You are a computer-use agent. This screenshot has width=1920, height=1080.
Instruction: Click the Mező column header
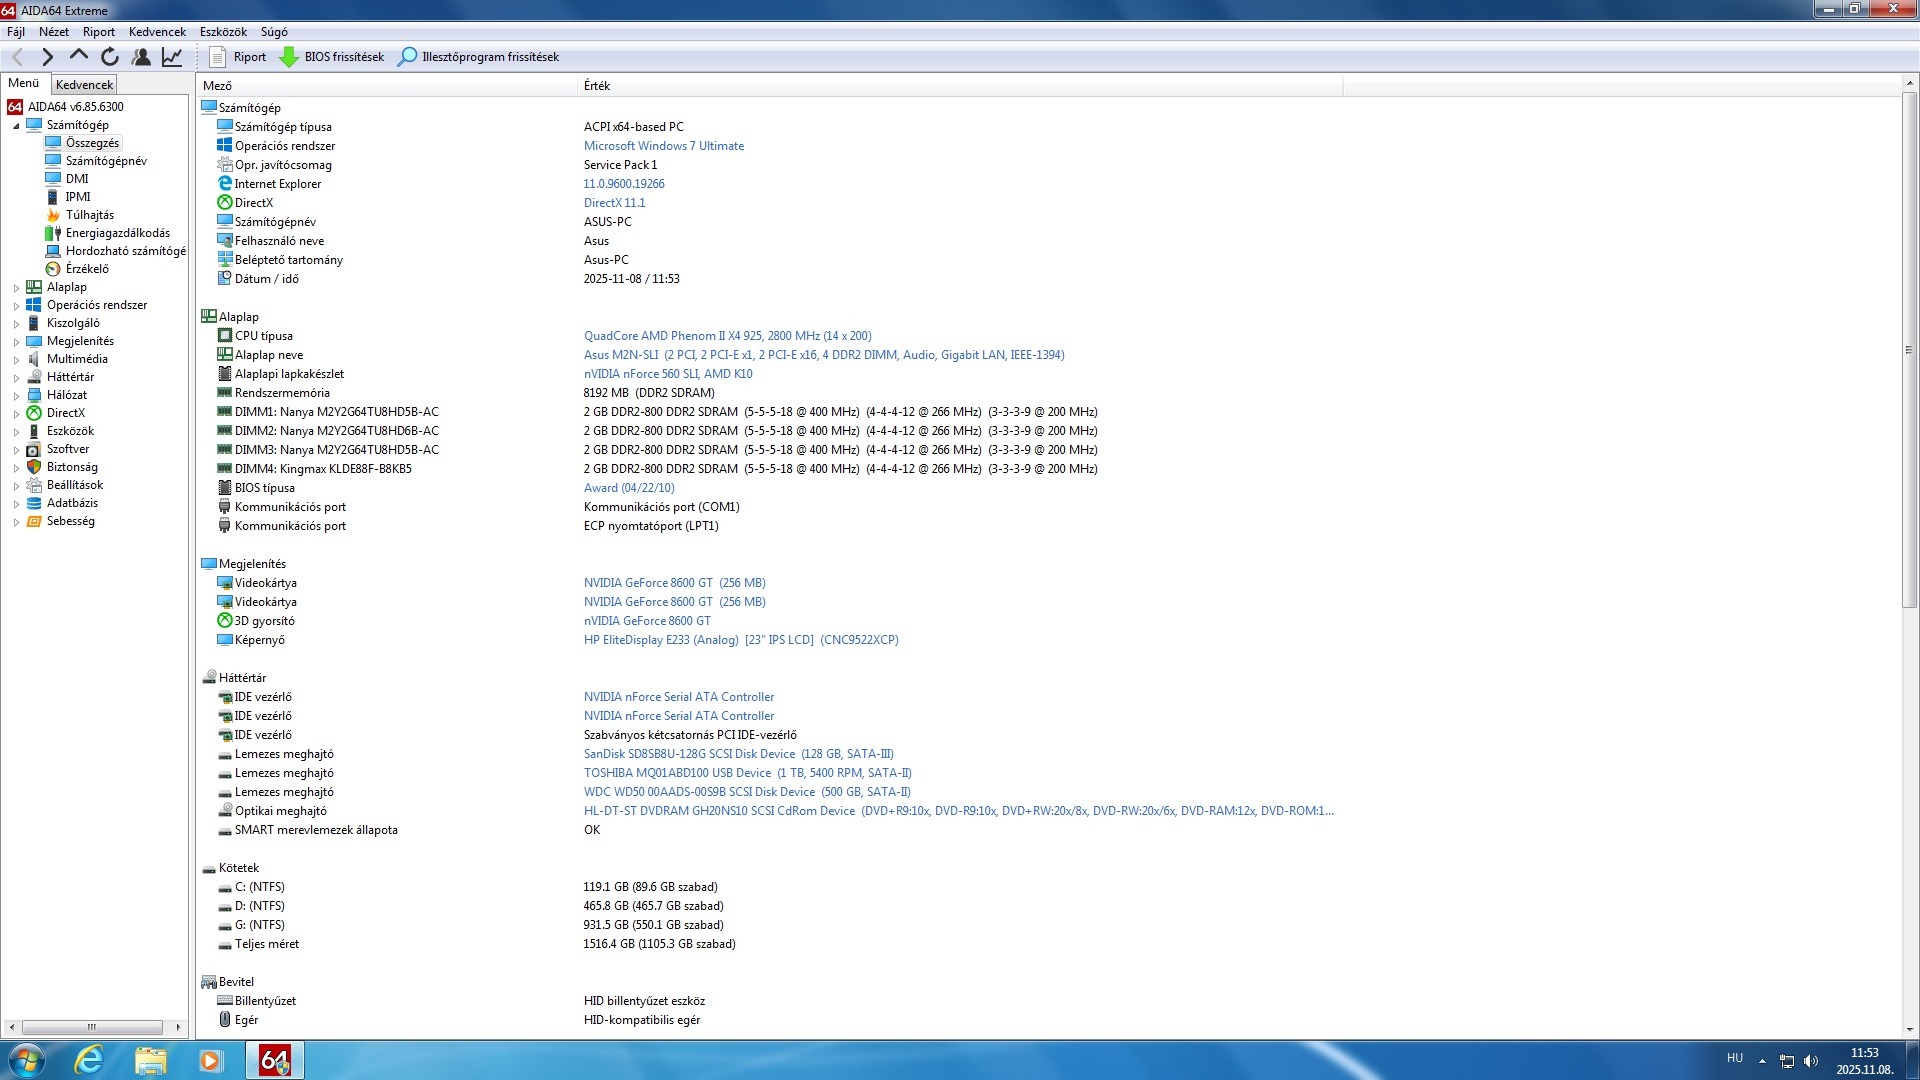point(217,86)
